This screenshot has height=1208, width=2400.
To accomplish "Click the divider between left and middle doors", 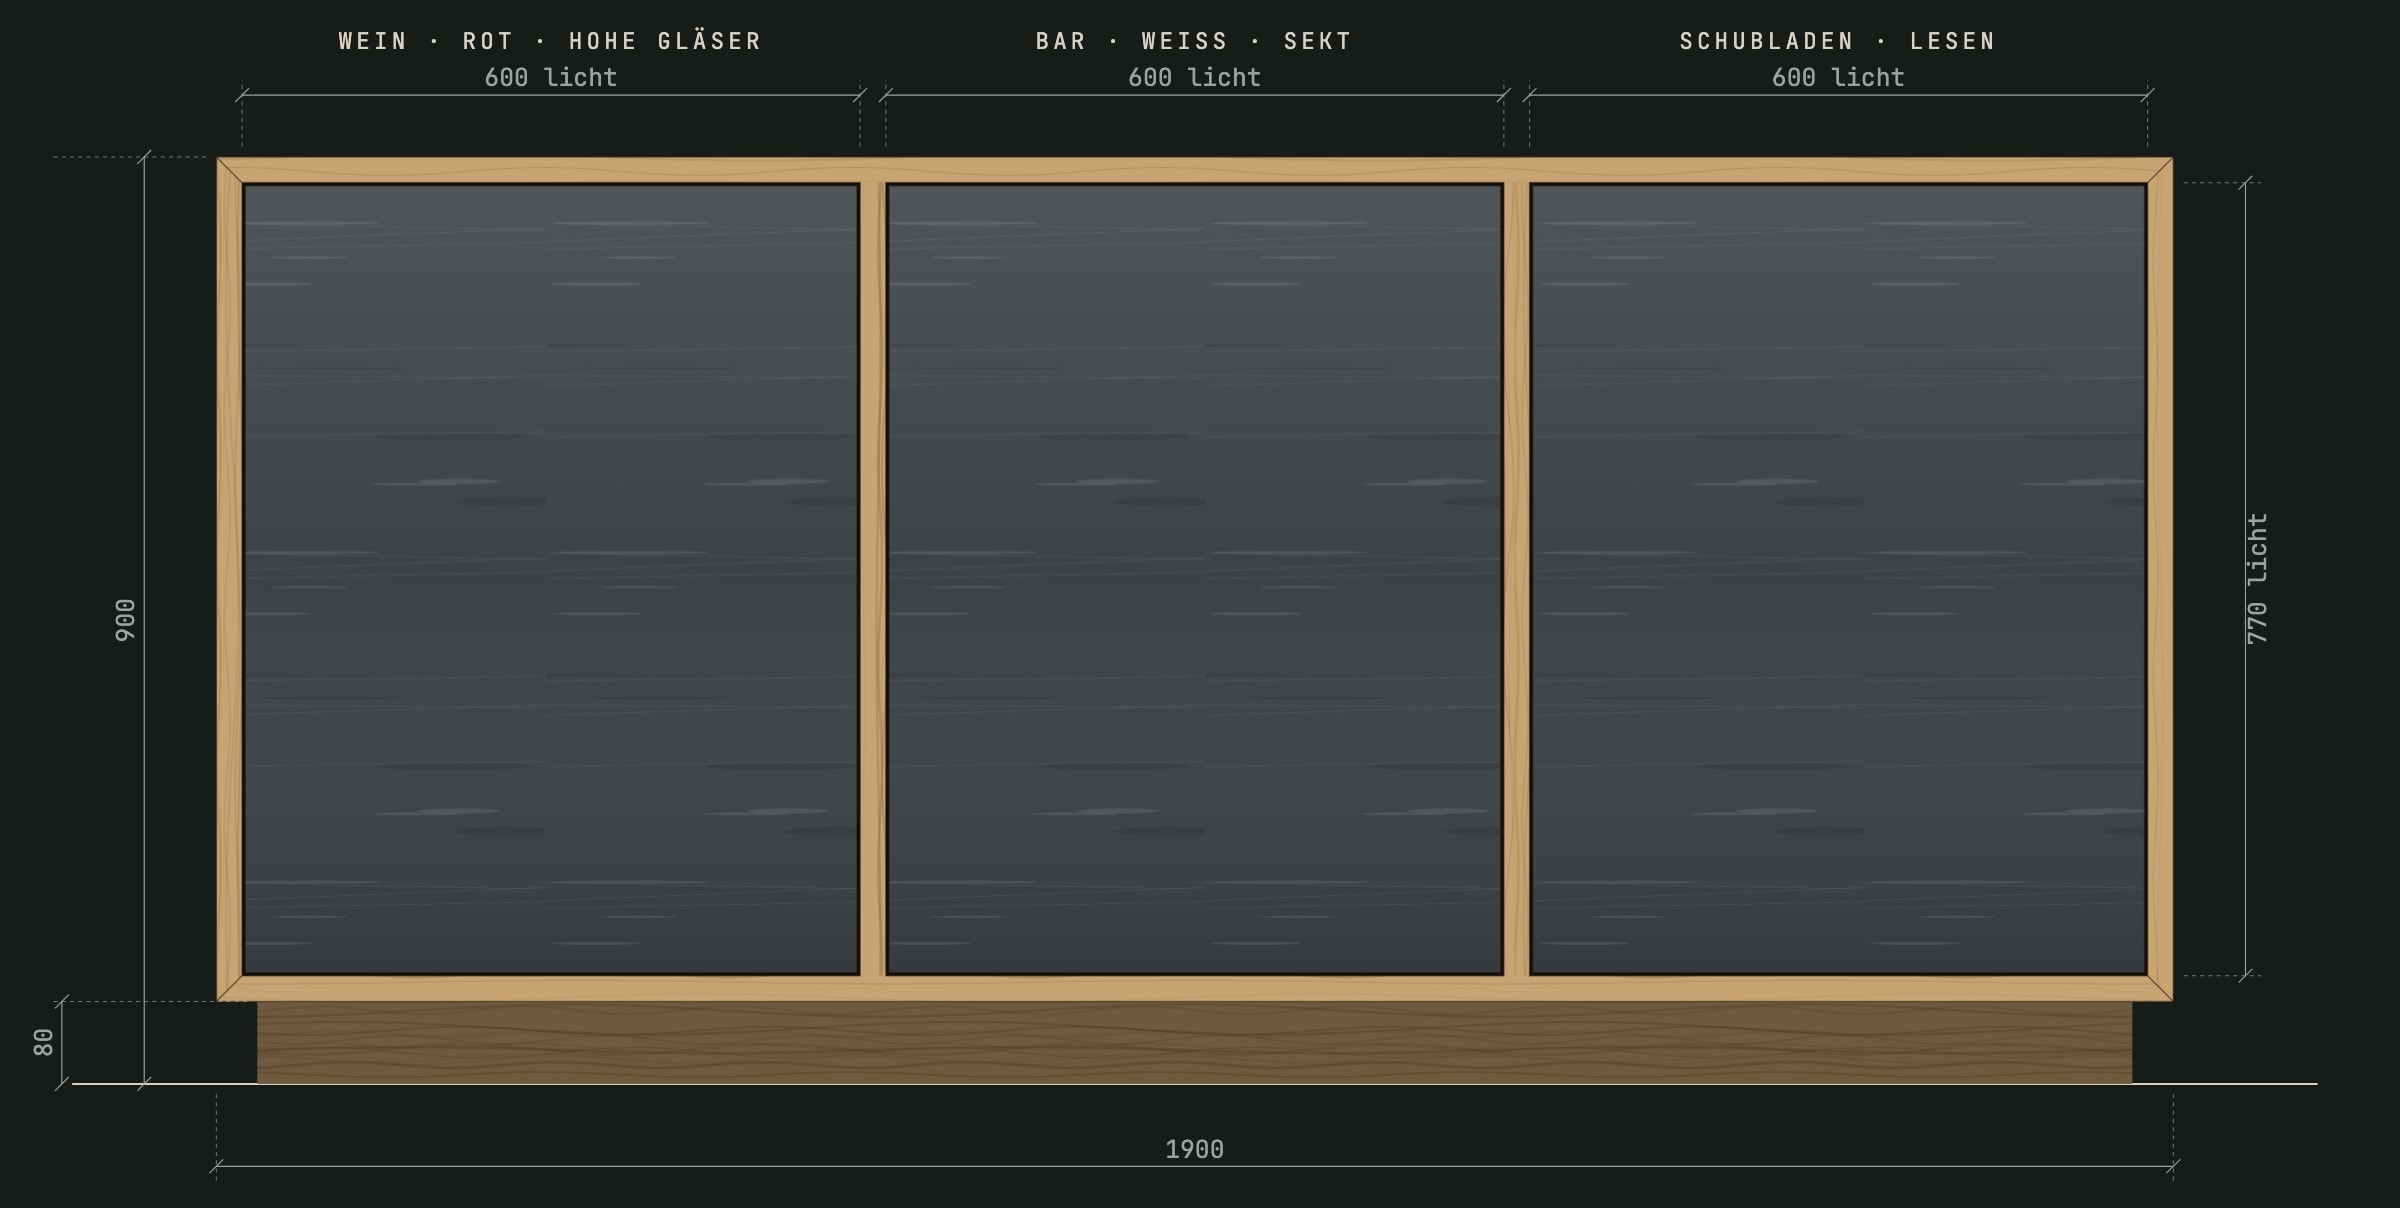I will (x=873, y=579).
